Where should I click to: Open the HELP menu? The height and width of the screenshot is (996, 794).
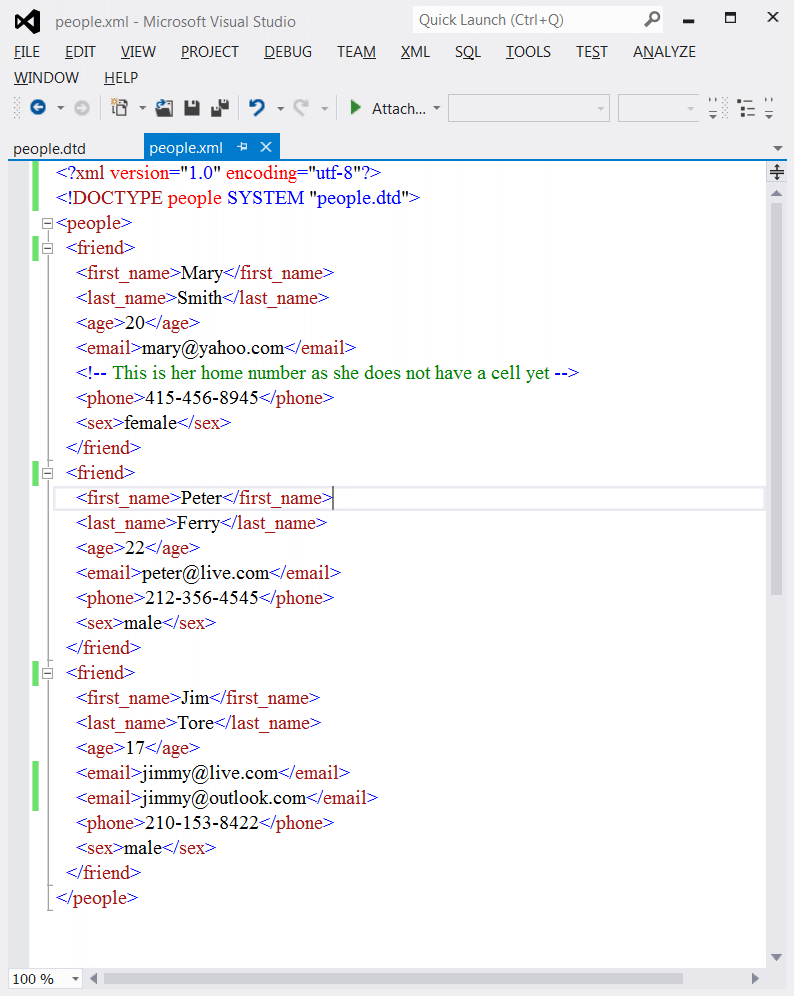pos(121,77)
